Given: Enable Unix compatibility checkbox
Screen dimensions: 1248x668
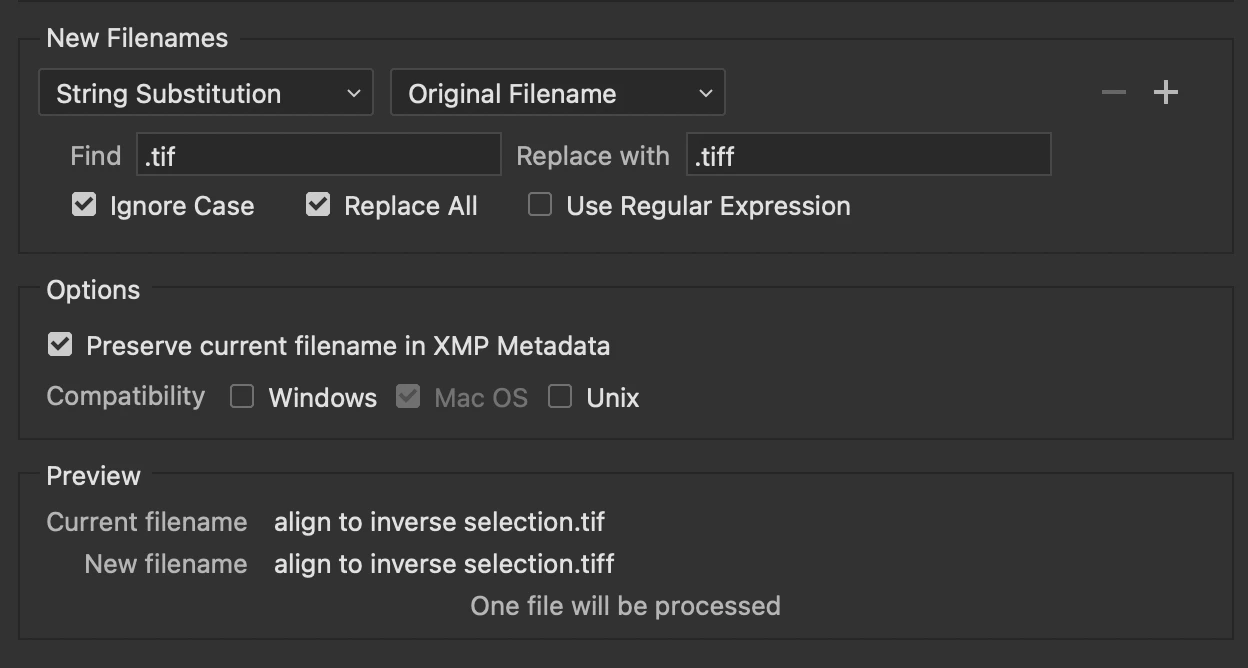Looking at the screenshot, I should pos(560,397).
